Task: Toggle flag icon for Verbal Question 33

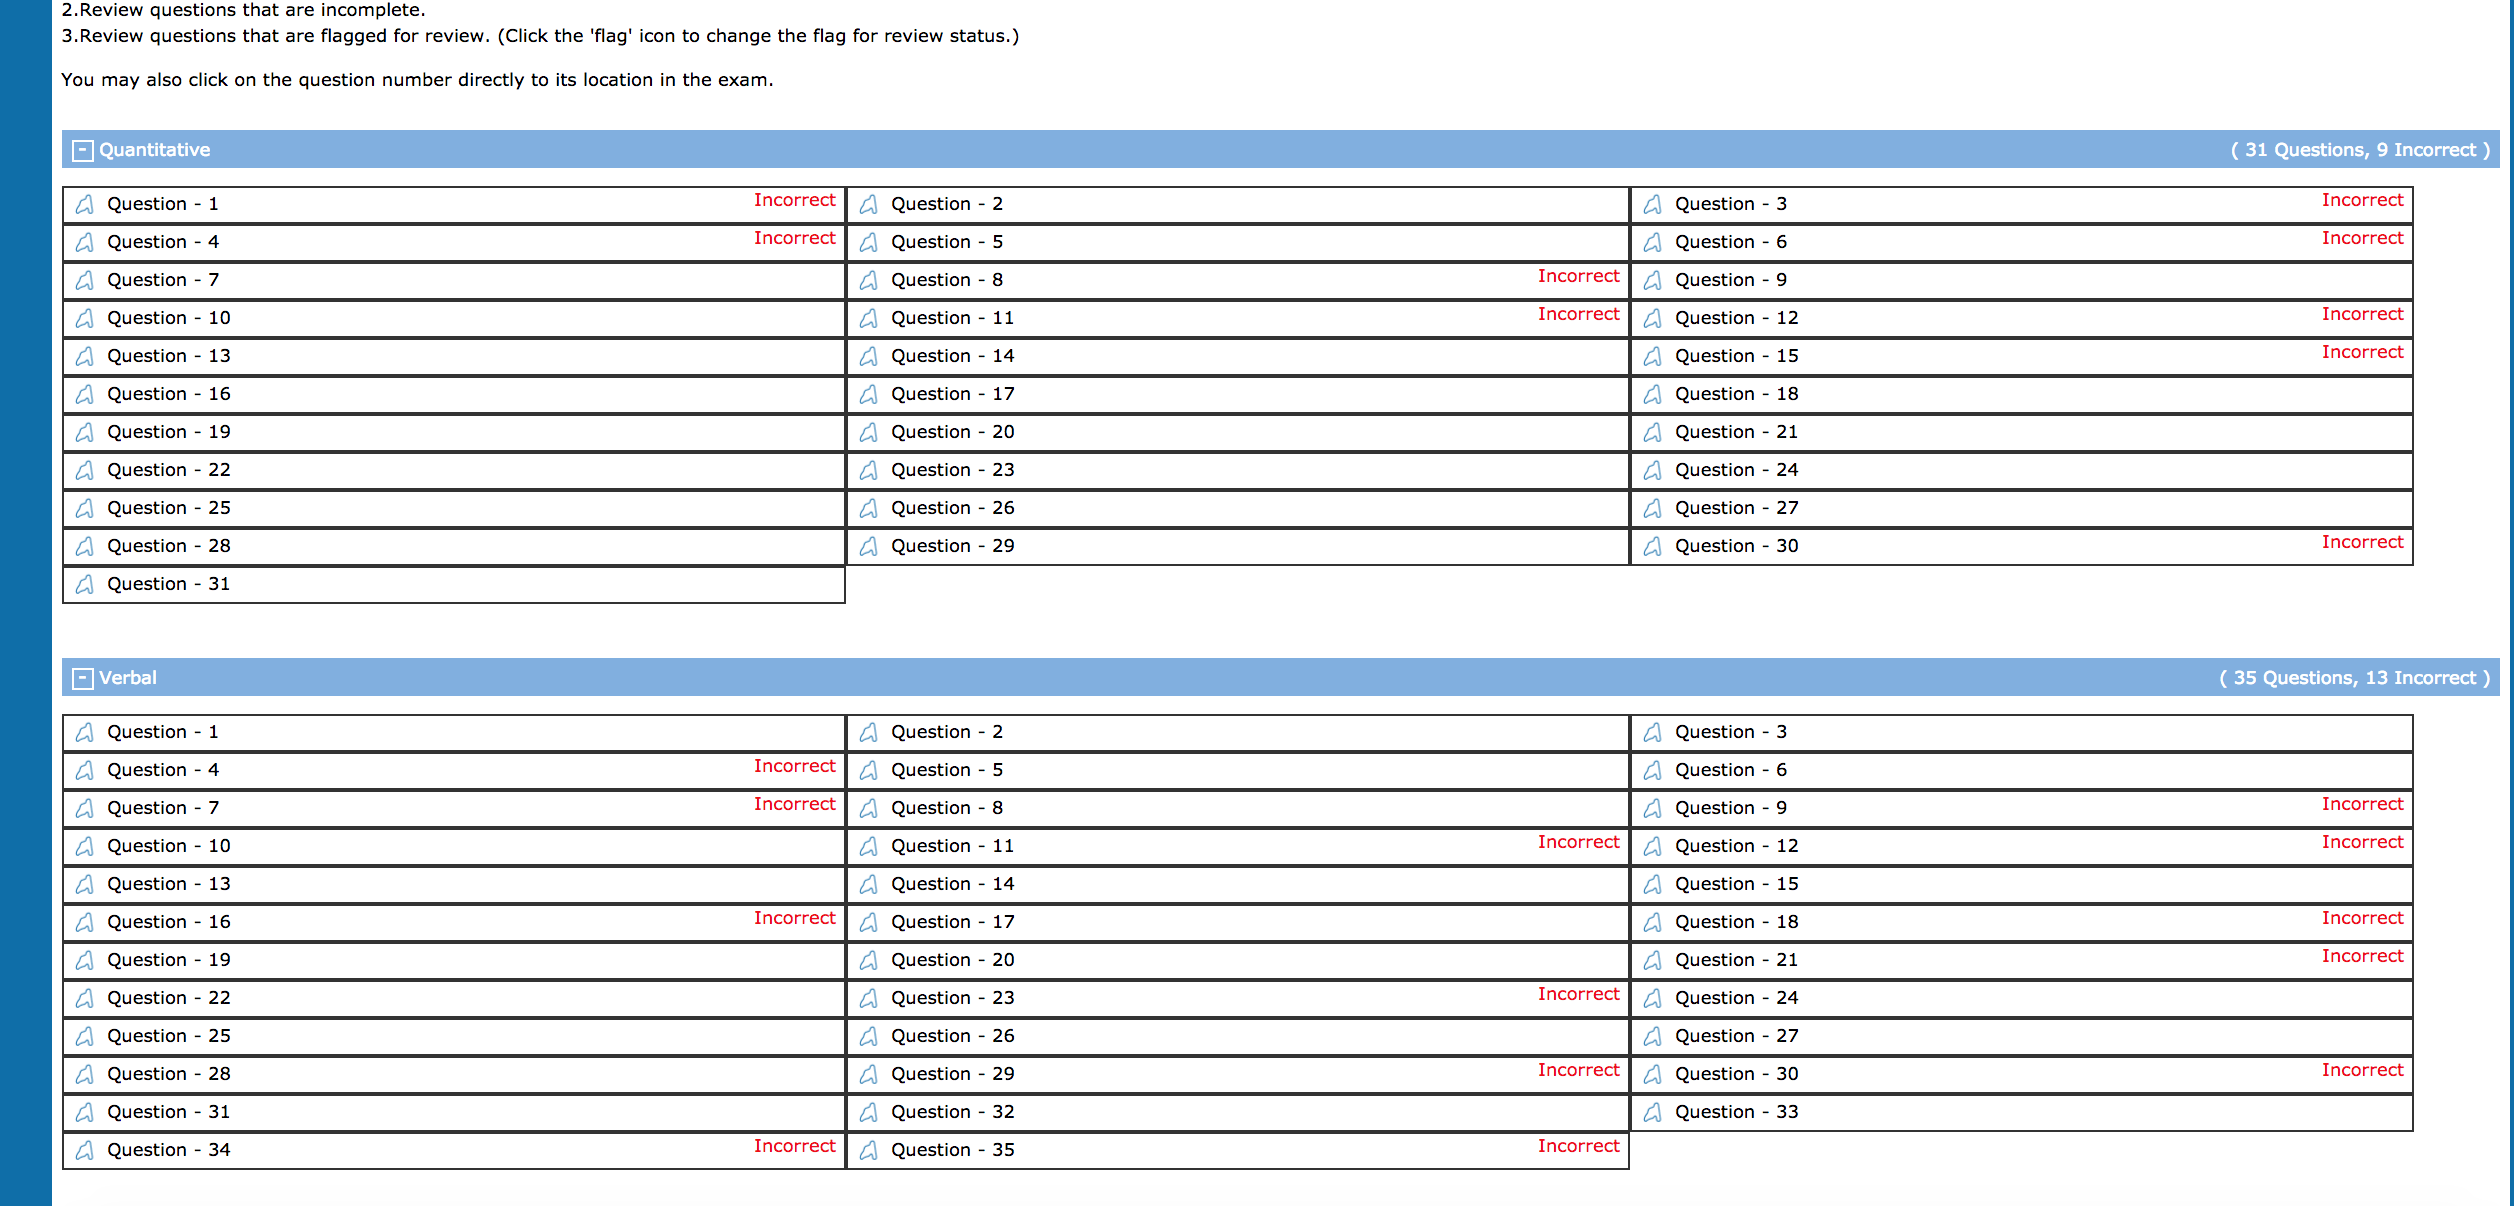Action: (x=1653, y=1113)
